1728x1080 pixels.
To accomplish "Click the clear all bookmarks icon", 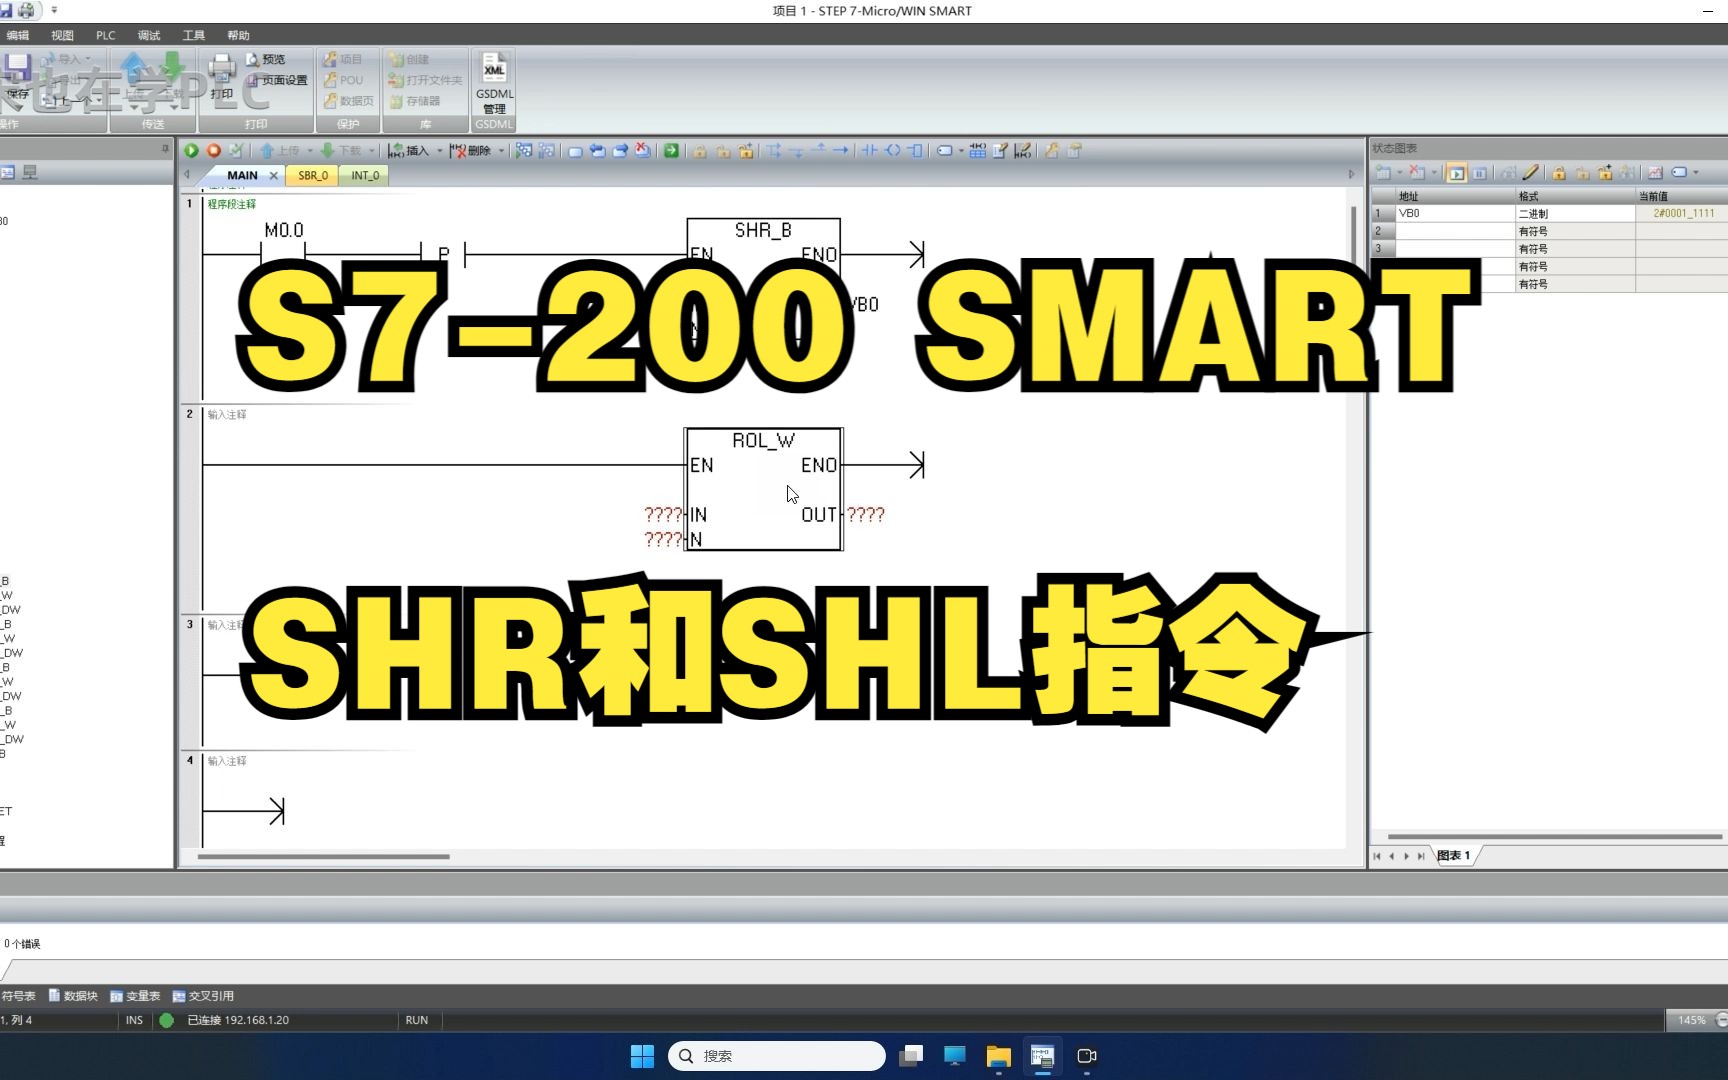I will 642,150.
